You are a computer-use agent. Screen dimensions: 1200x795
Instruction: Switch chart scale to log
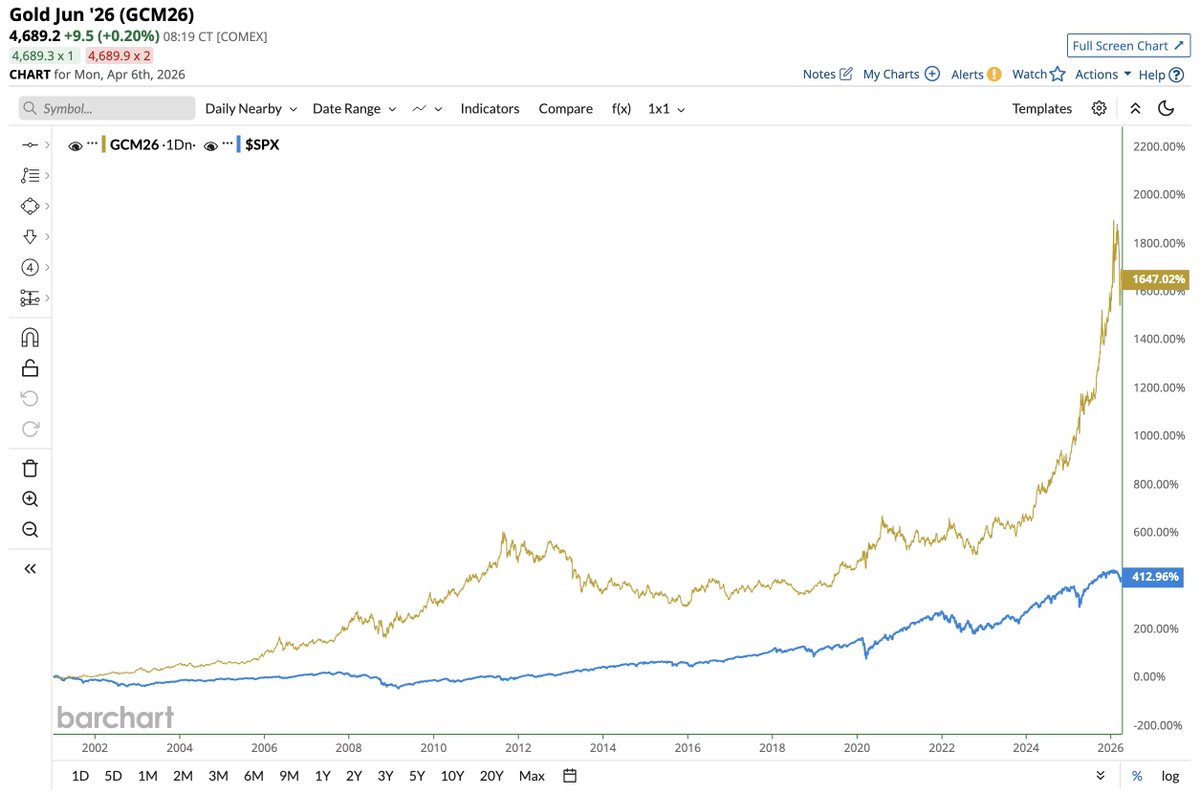pos(1168,775)
